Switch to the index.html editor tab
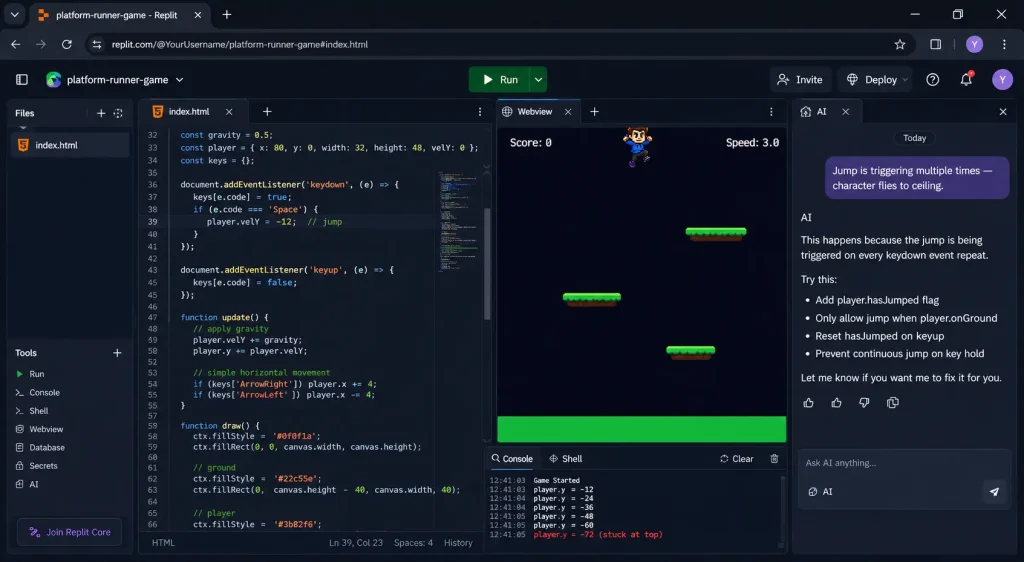The height and width of the screenshot is (562, 1024). click(189, 112)
